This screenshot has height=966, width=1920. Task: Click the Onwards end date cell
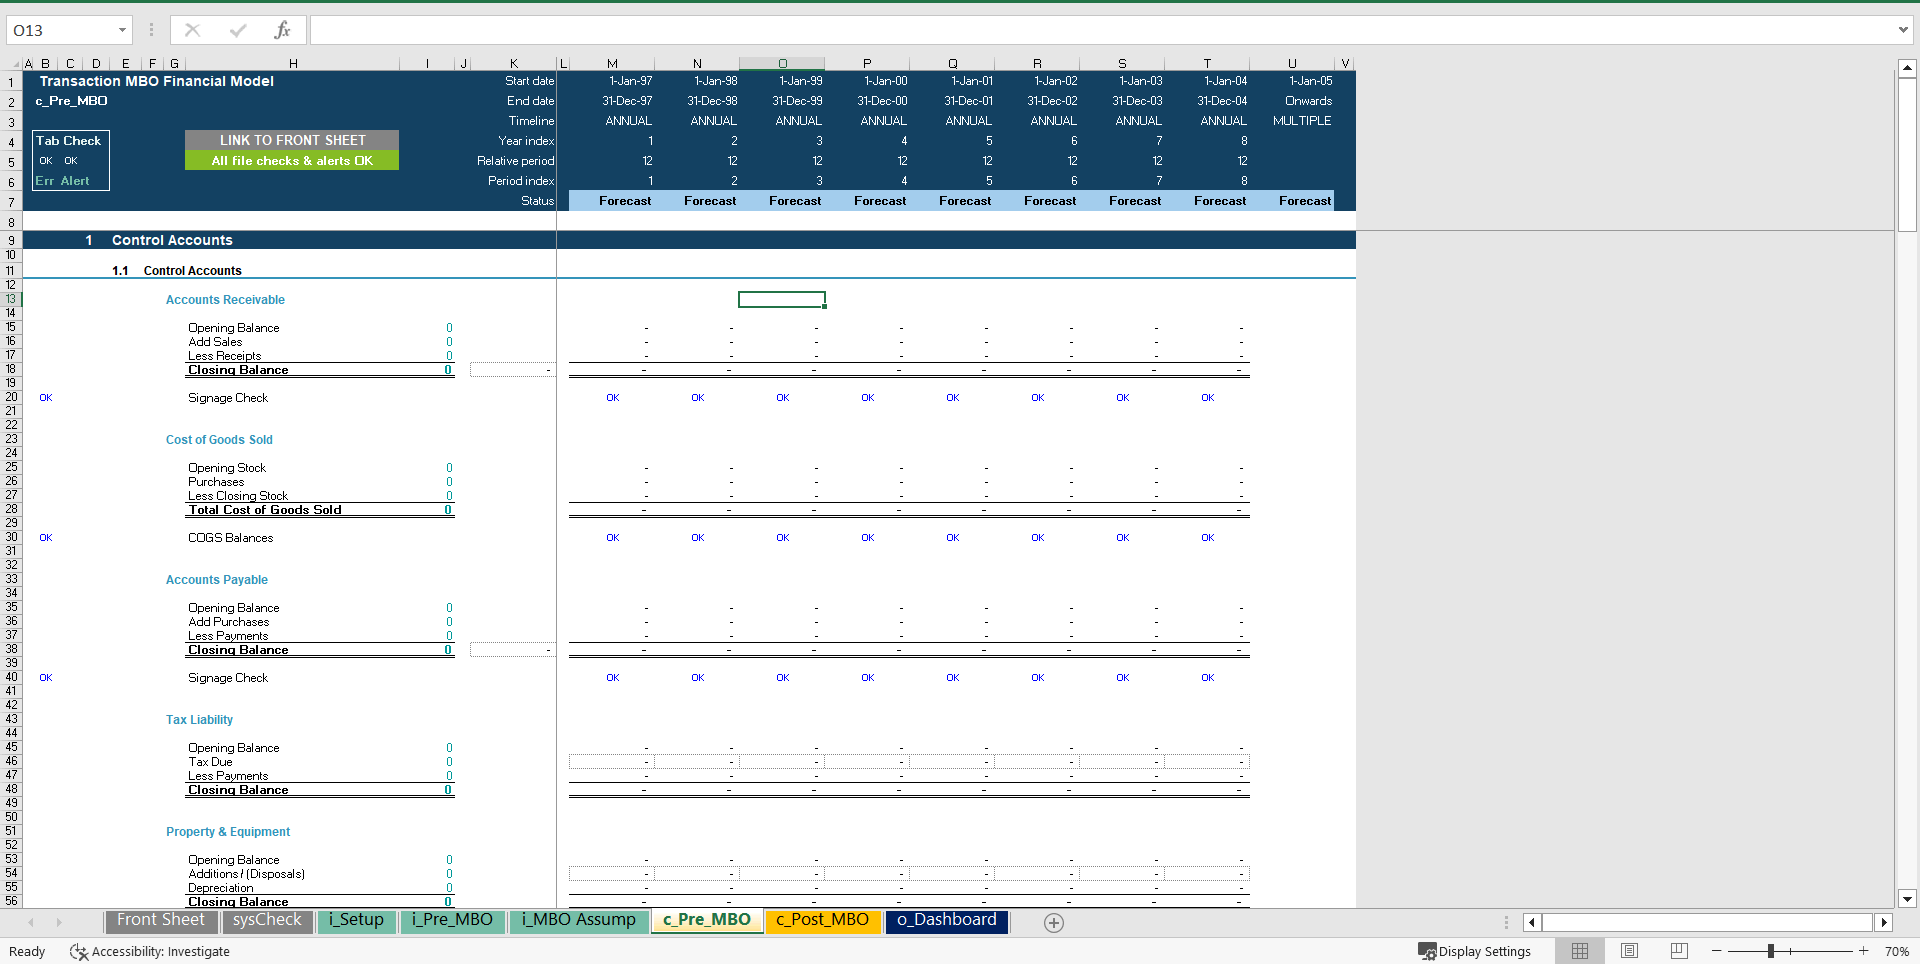tap(1308, 101)
